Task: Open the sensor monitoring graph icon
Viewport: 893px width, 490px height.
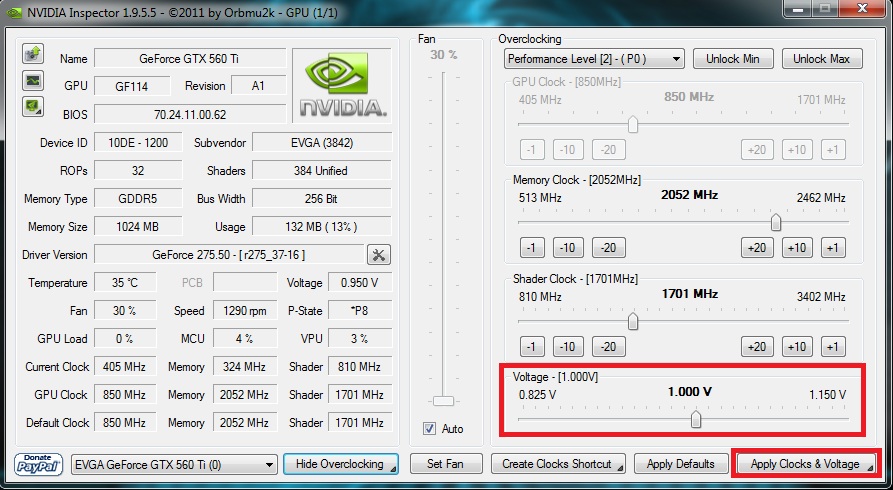Action: (x=33, y=80)
